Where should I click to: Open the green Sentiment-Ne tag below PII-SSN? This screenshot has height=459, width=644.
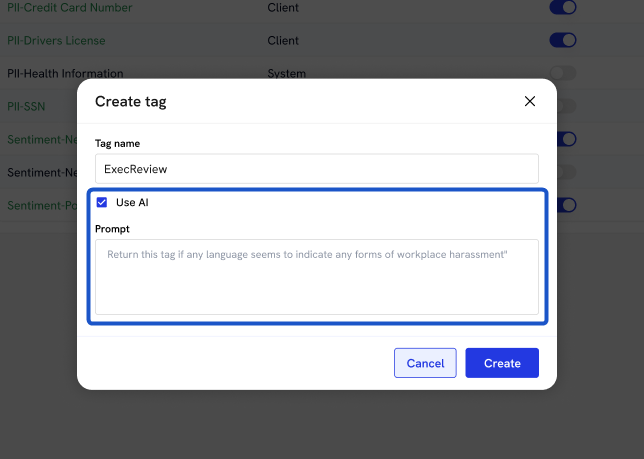40,139
